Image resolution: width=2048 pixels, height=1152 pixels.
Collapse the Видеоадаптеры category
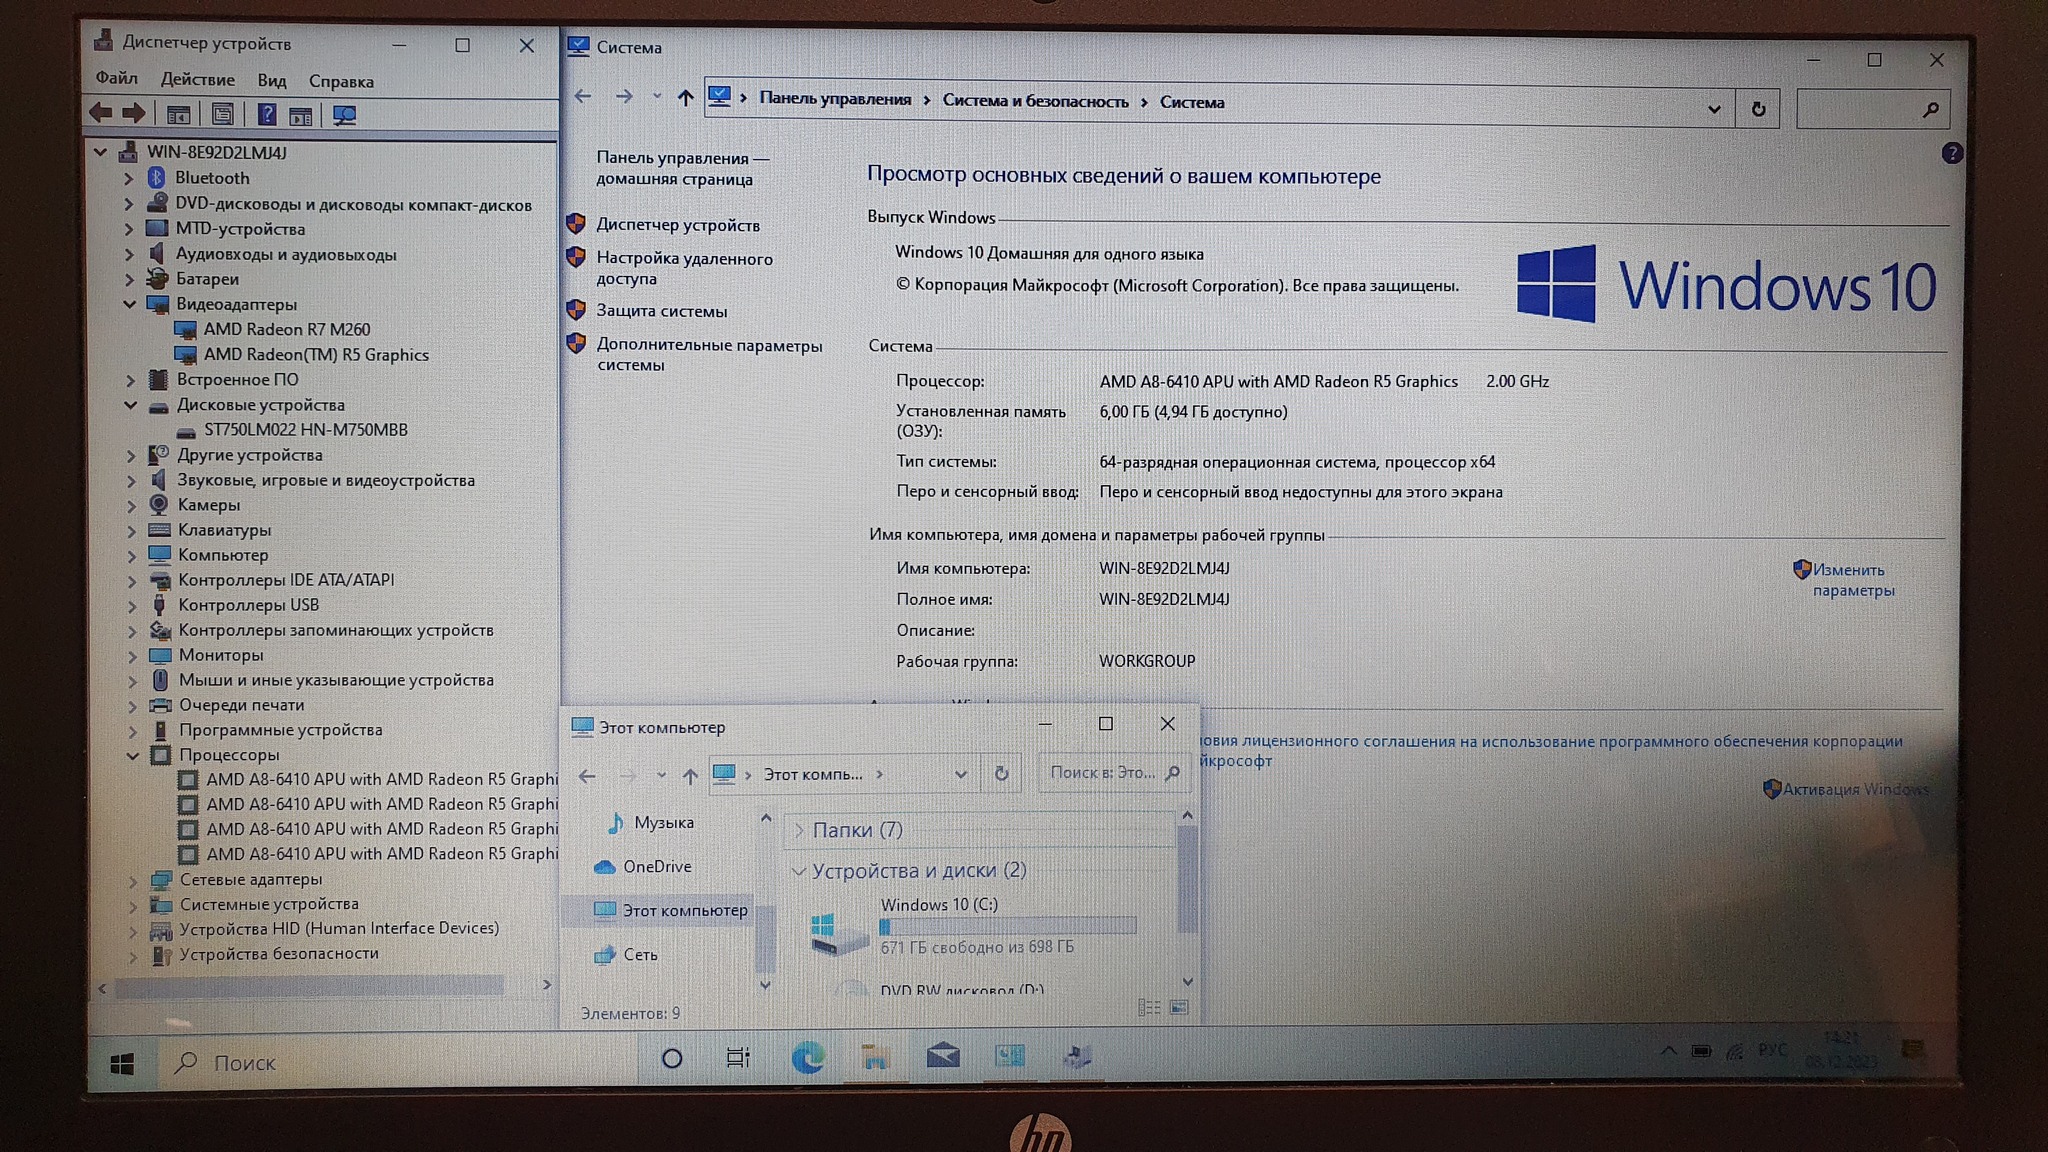coord(130,304)
